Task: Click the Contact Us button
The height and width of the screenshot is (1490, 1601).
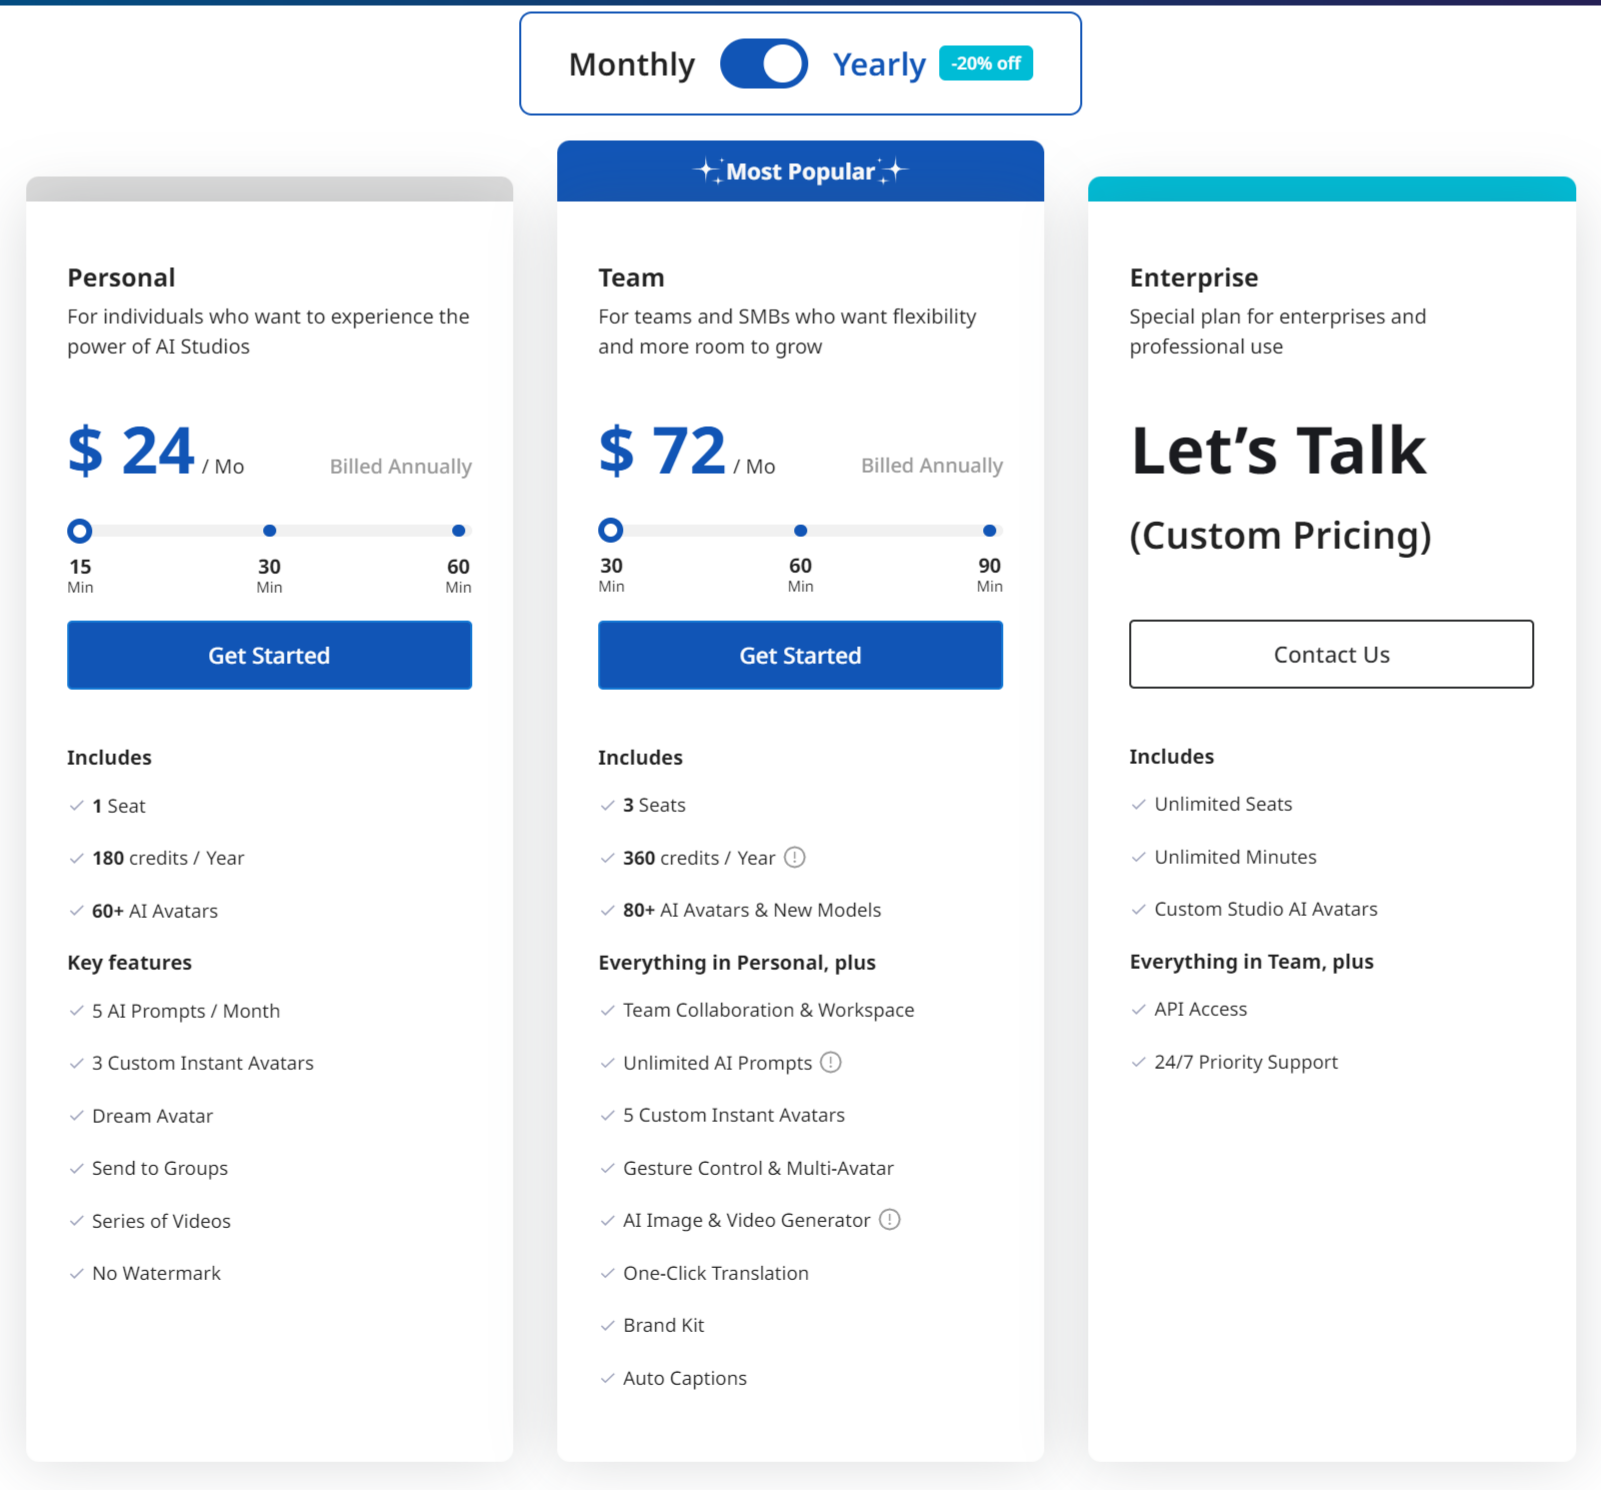Action: [1331, 654]
